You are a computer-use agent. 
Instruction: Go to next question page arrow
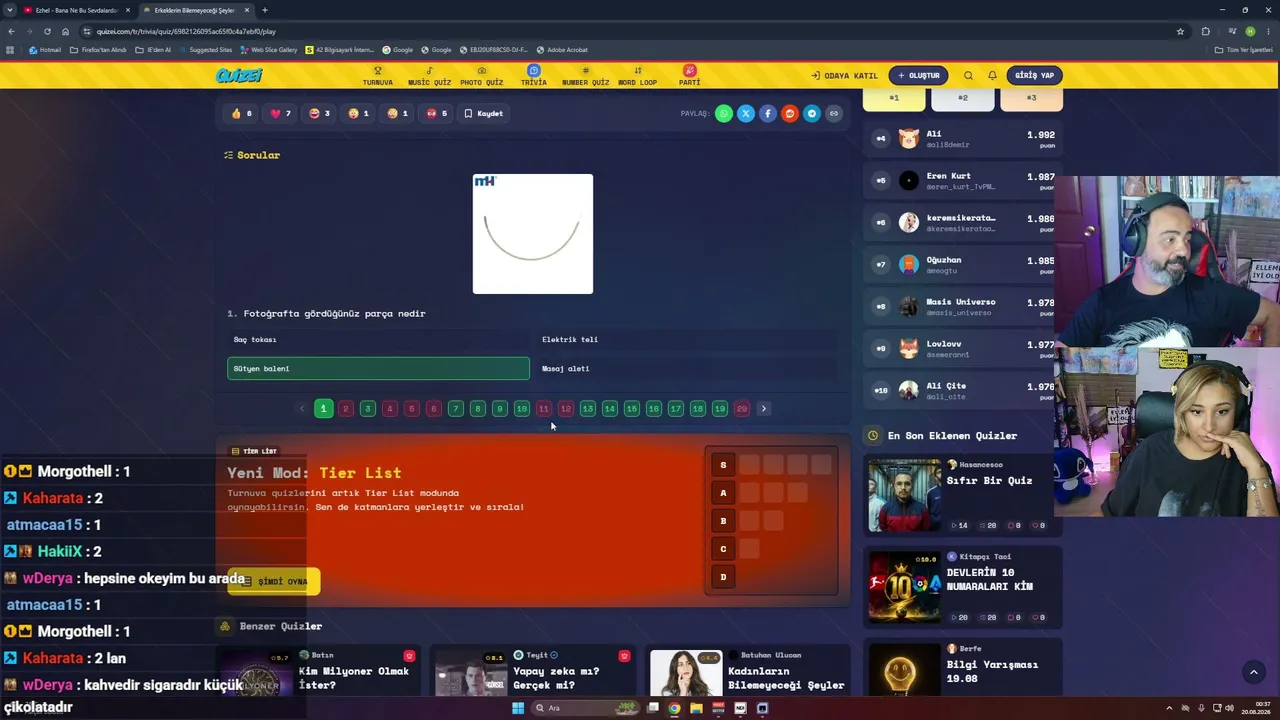(763, 409)
